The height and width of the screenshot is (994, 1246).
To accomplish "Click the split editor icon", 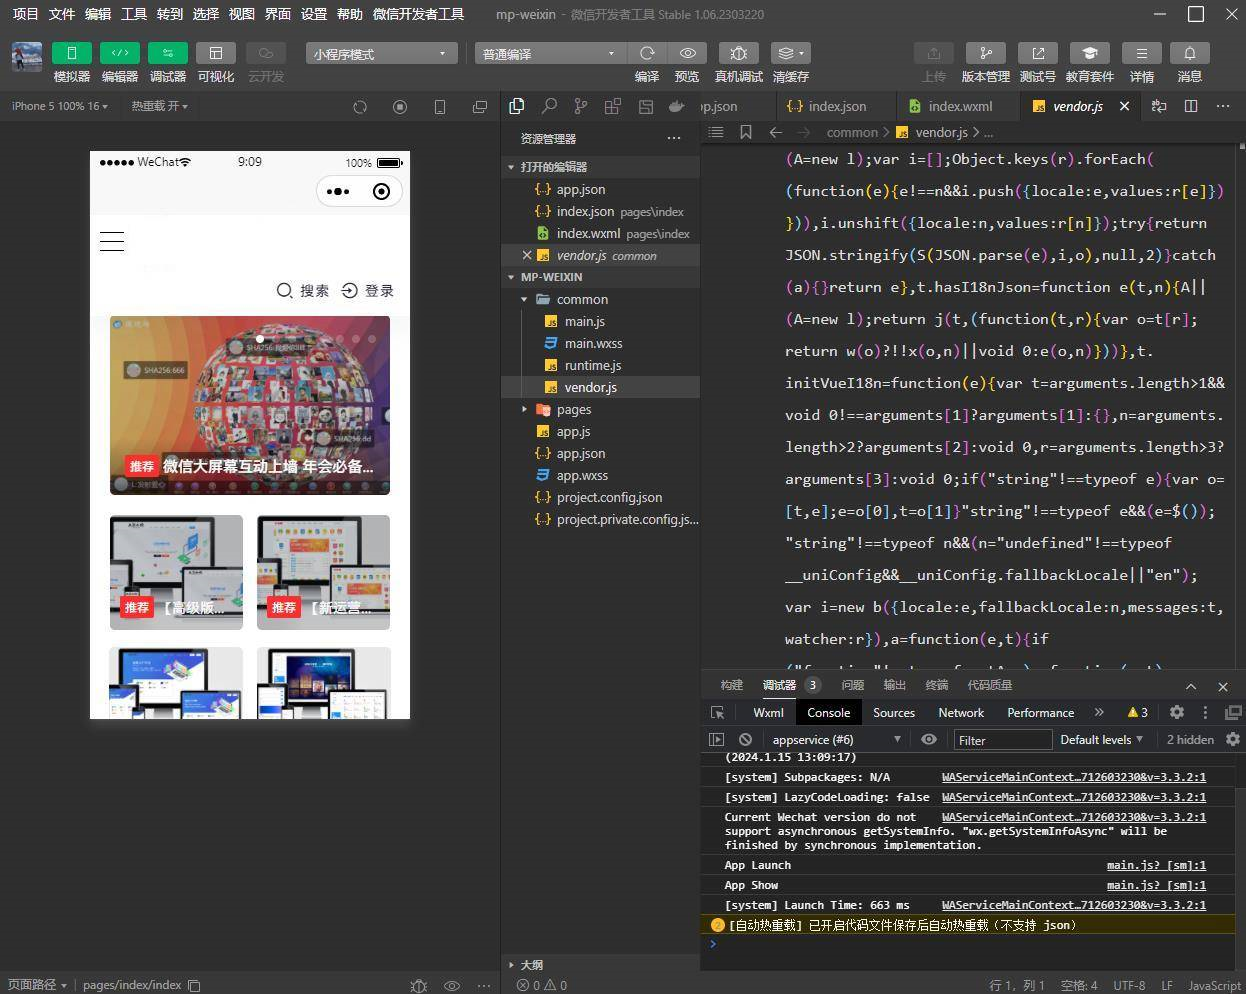I will coord(1191,106).
